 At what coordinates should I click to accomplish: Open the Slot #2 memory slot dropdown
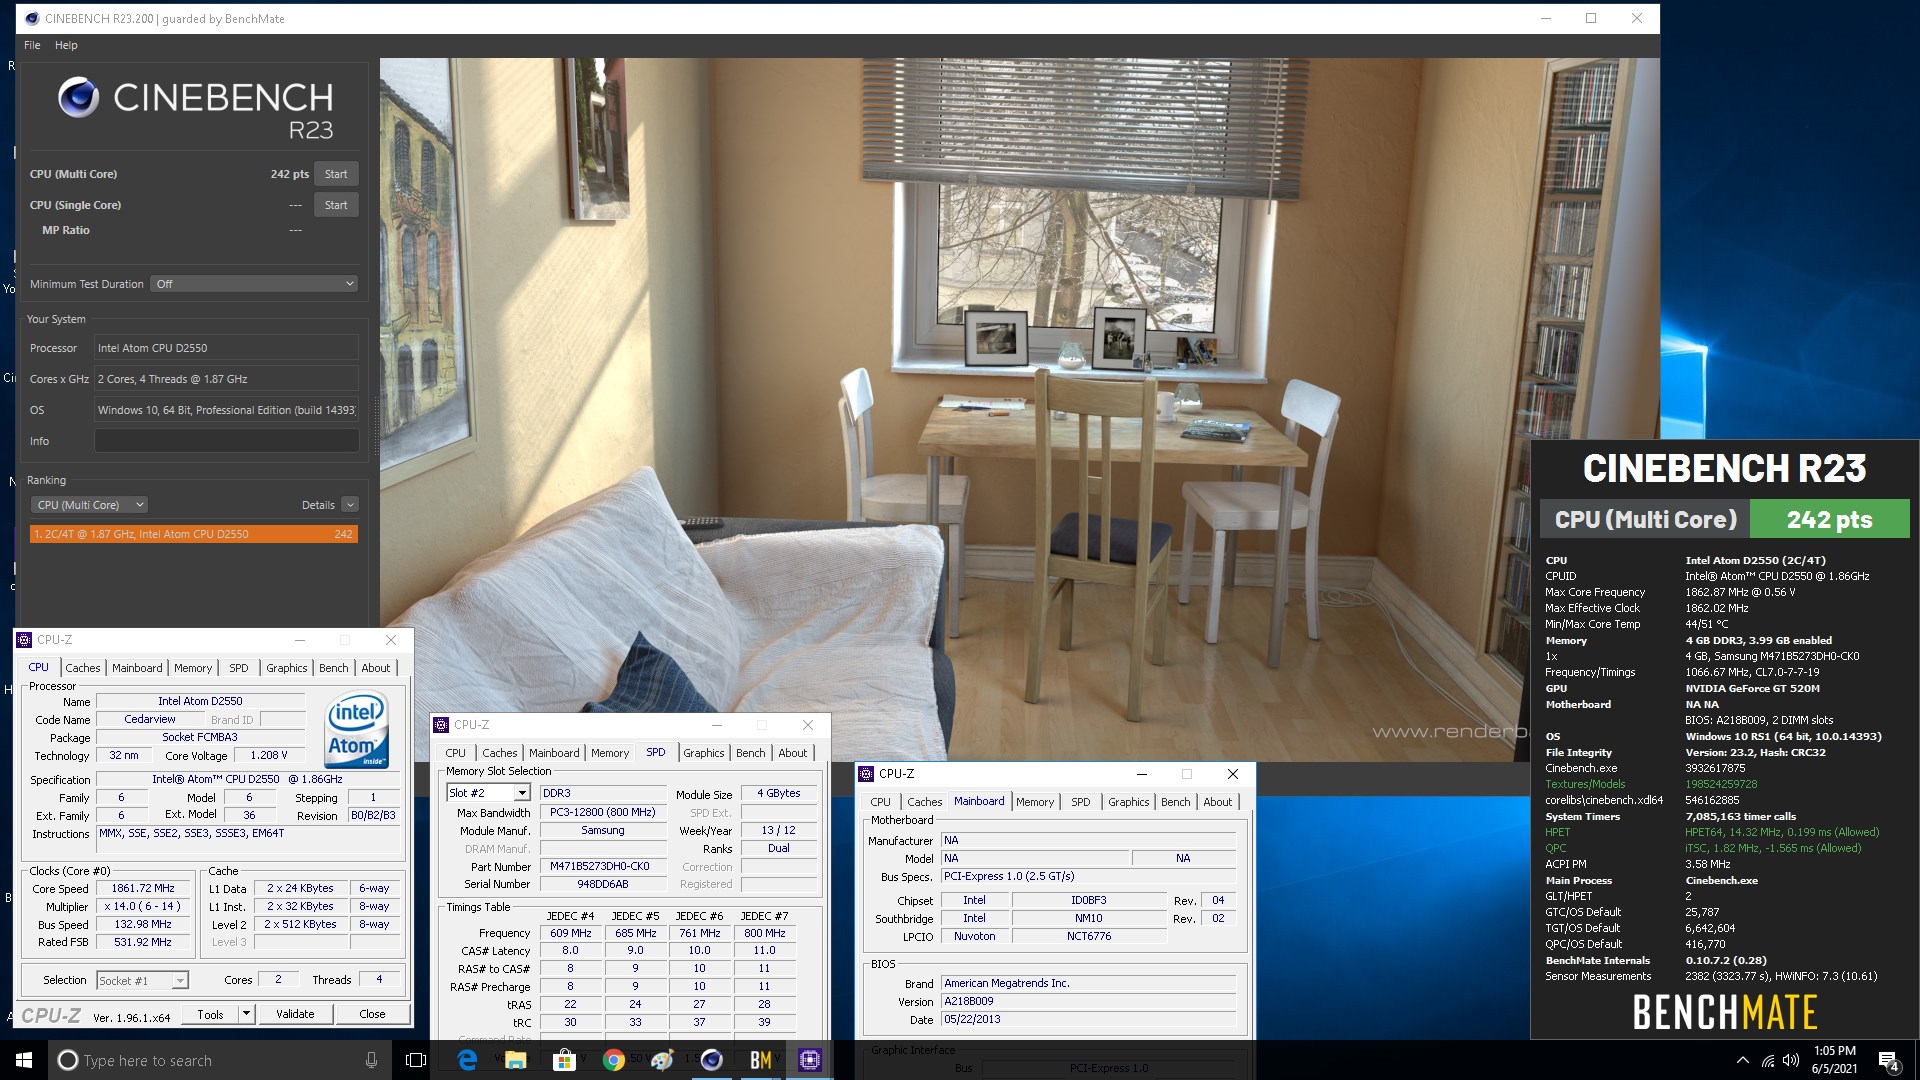(488, 793)
